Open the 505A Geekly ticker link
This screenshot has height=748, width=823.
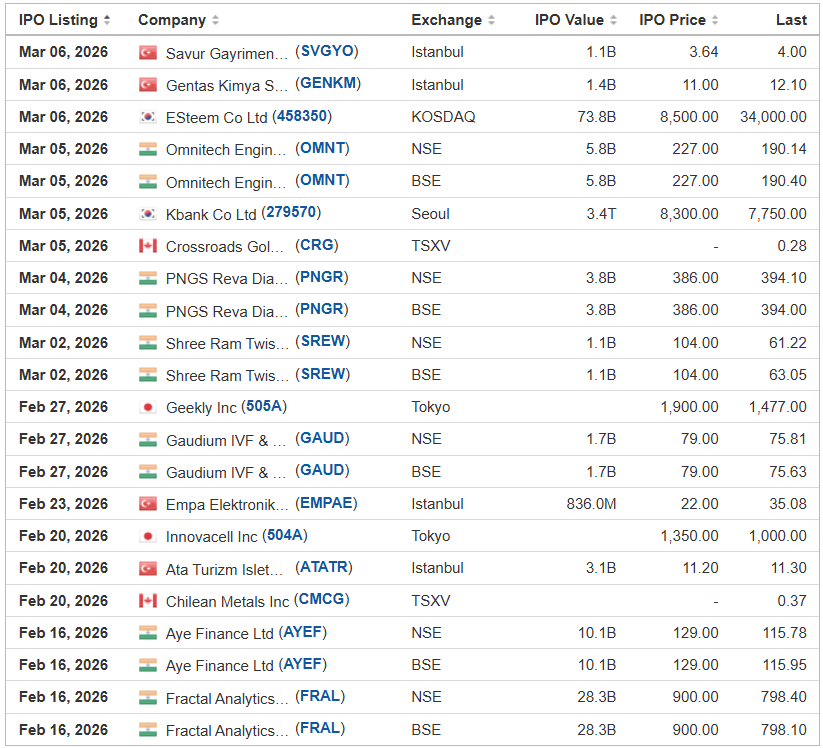264,406
